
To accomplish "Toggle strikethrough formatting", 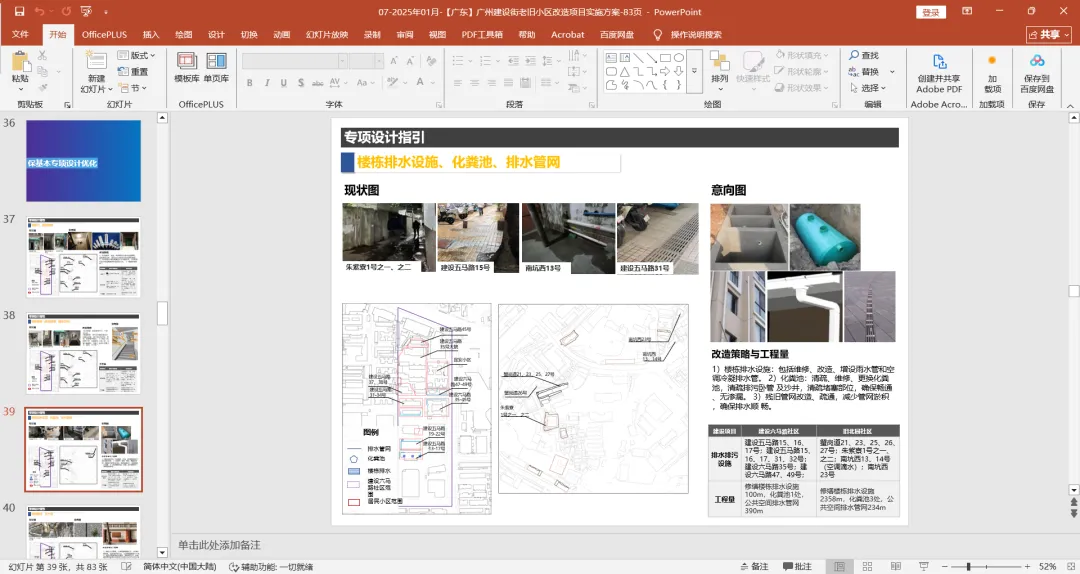I will [318, 83].
